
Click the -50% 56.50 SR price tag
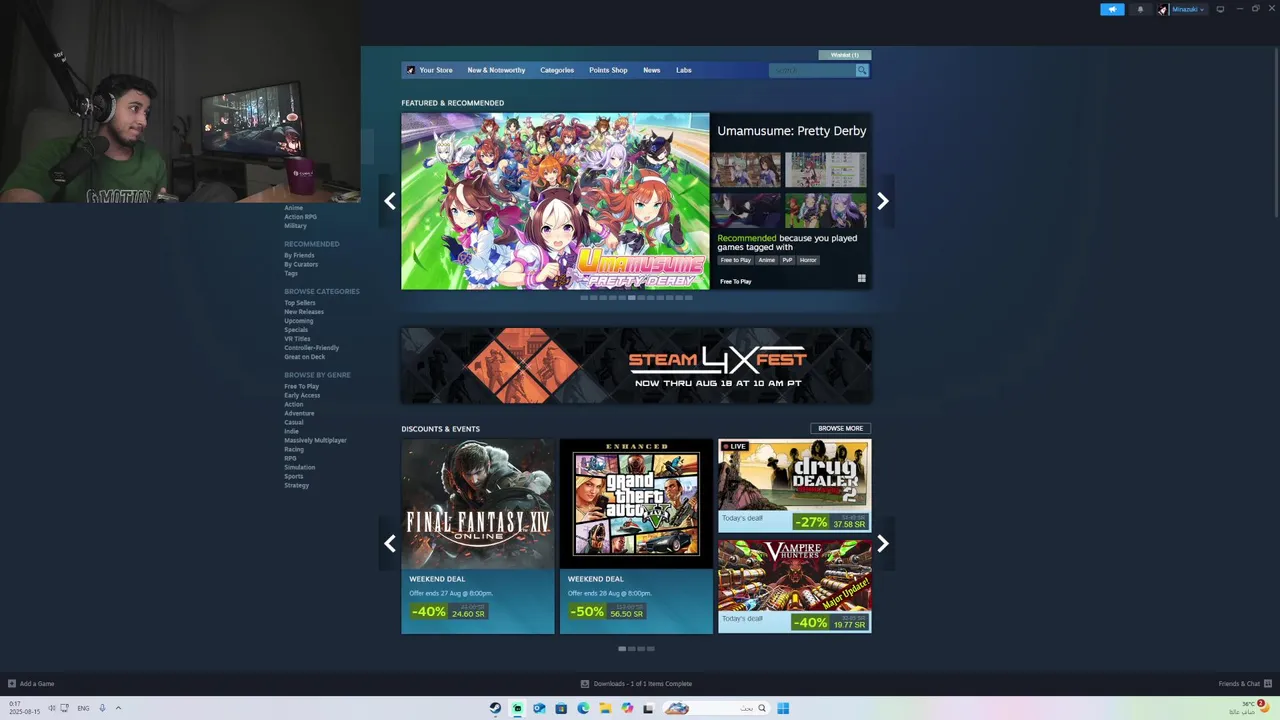tap(607, 611)
